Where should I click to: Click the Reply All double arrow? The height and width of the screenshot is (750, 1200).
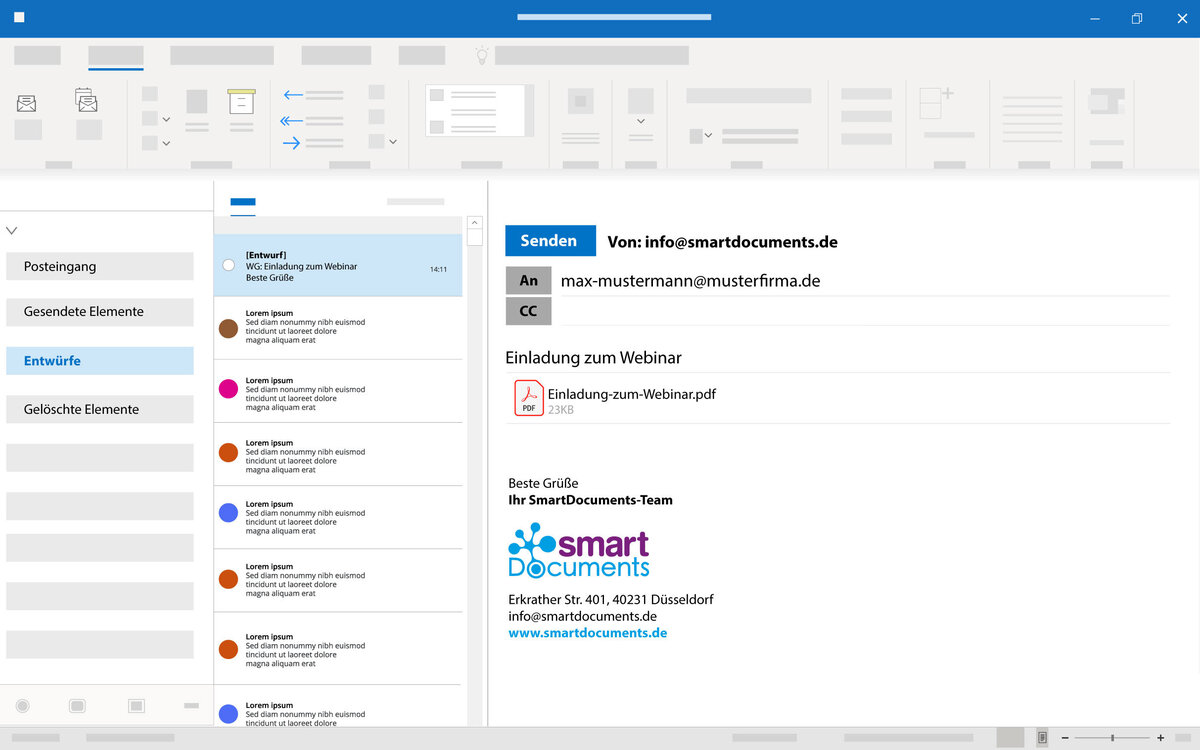point(292,120)
